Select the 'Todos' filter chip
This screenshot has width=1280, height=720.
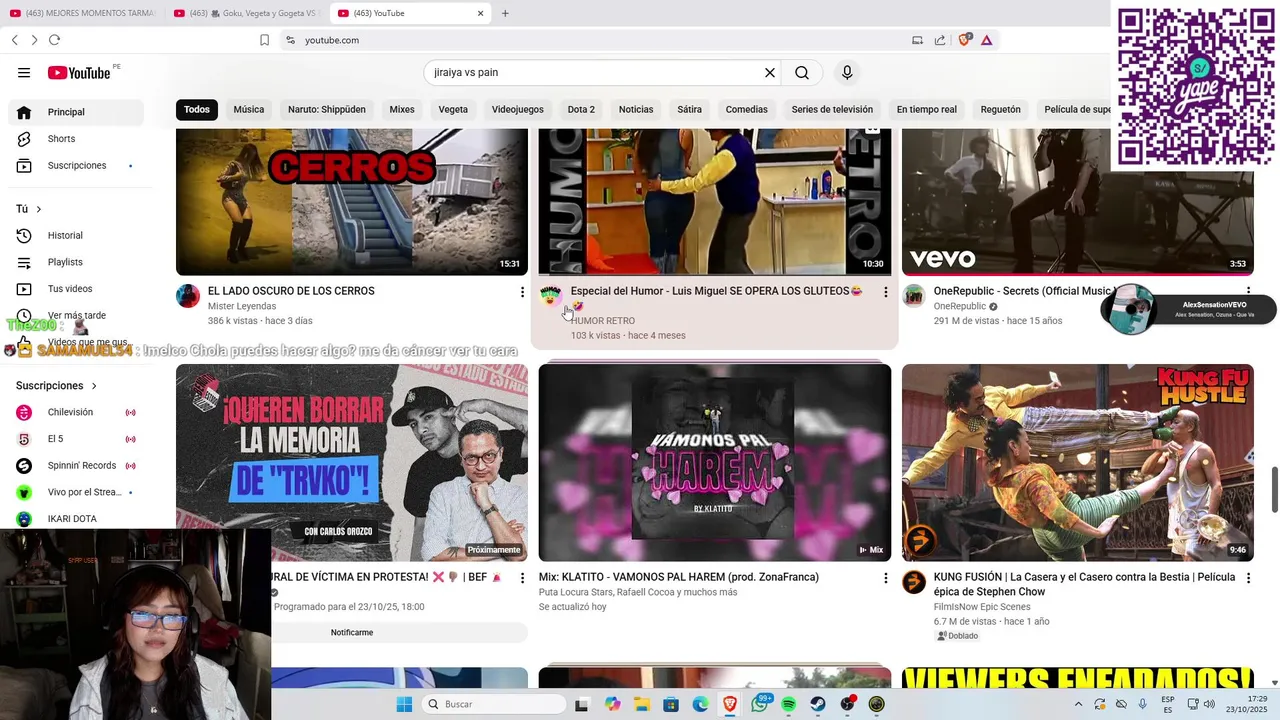[197, 109]
